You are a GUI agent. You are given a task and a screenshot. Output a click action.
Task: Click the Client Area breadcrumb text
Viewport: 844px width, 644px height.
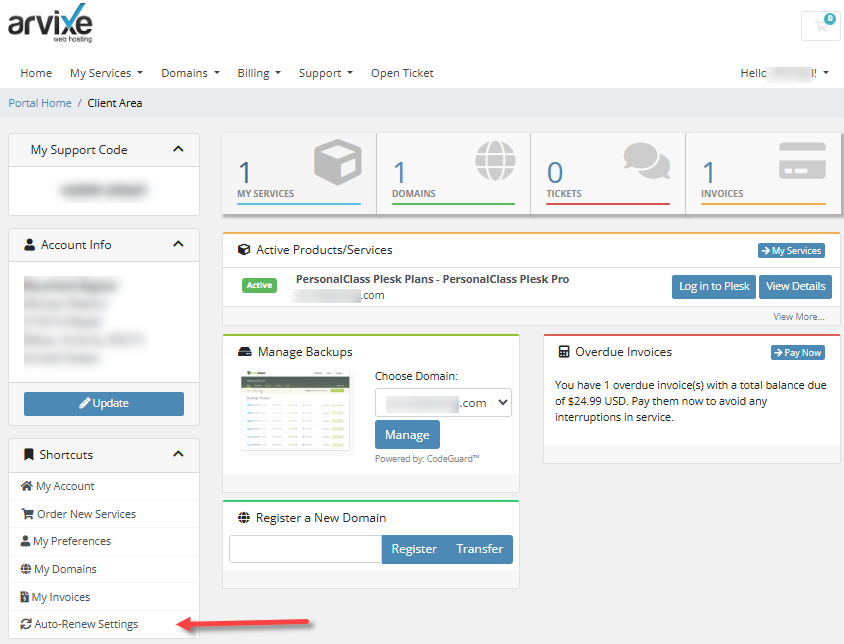[115, 103]
